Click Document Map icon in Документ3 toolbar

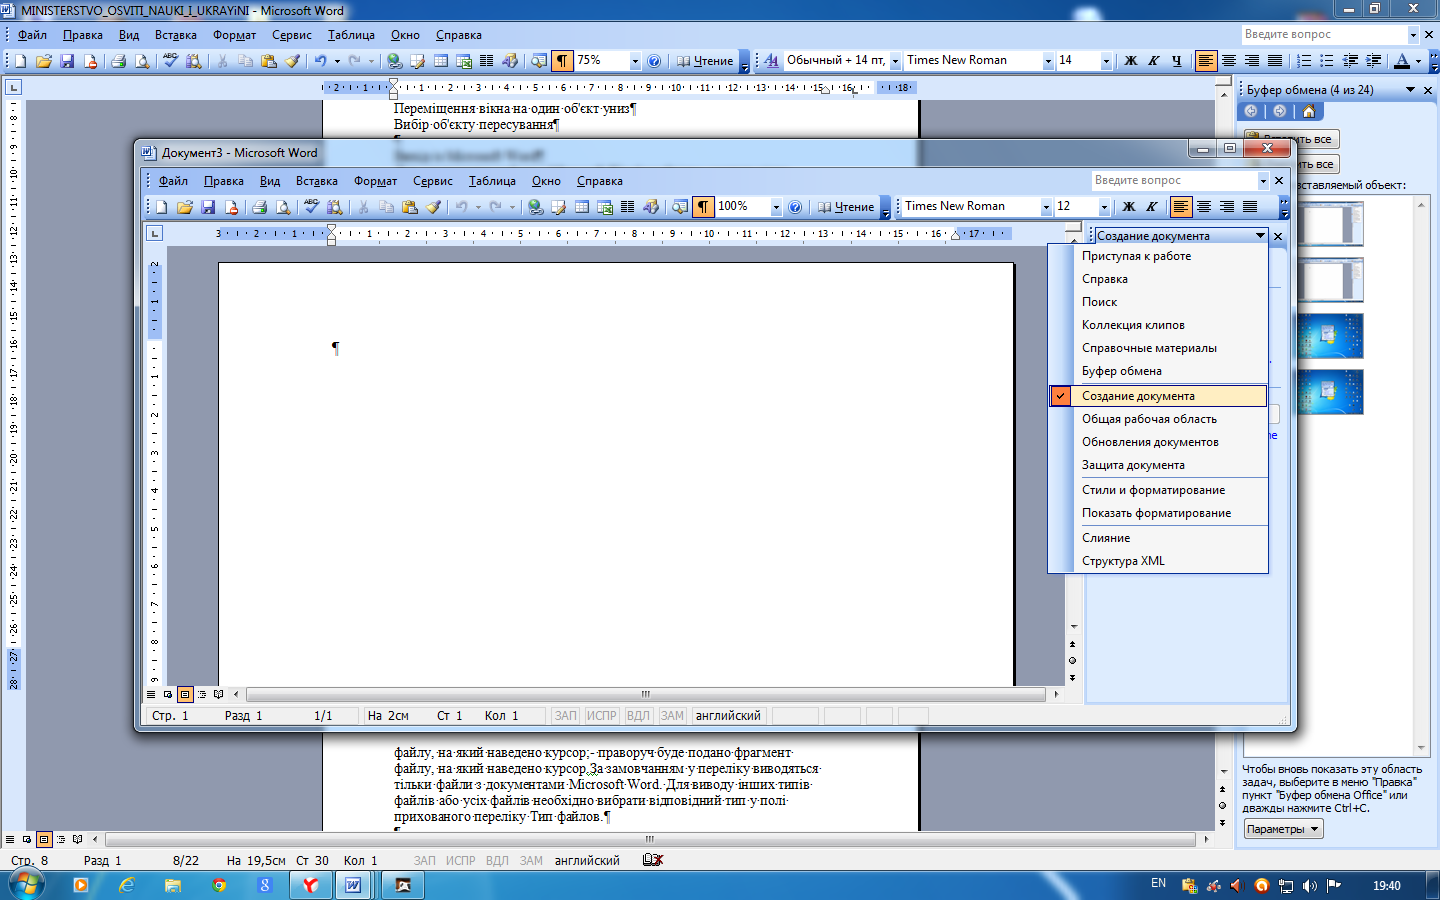click(680, 207)
